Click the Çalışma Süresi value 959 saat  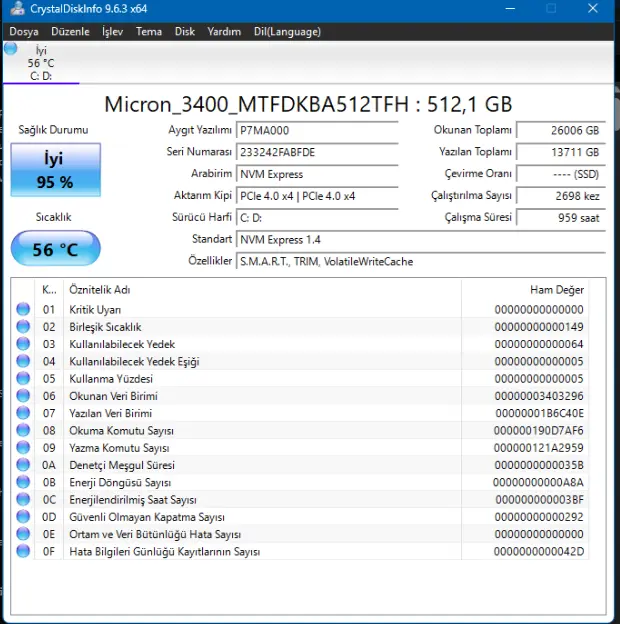tap(561, 218)
